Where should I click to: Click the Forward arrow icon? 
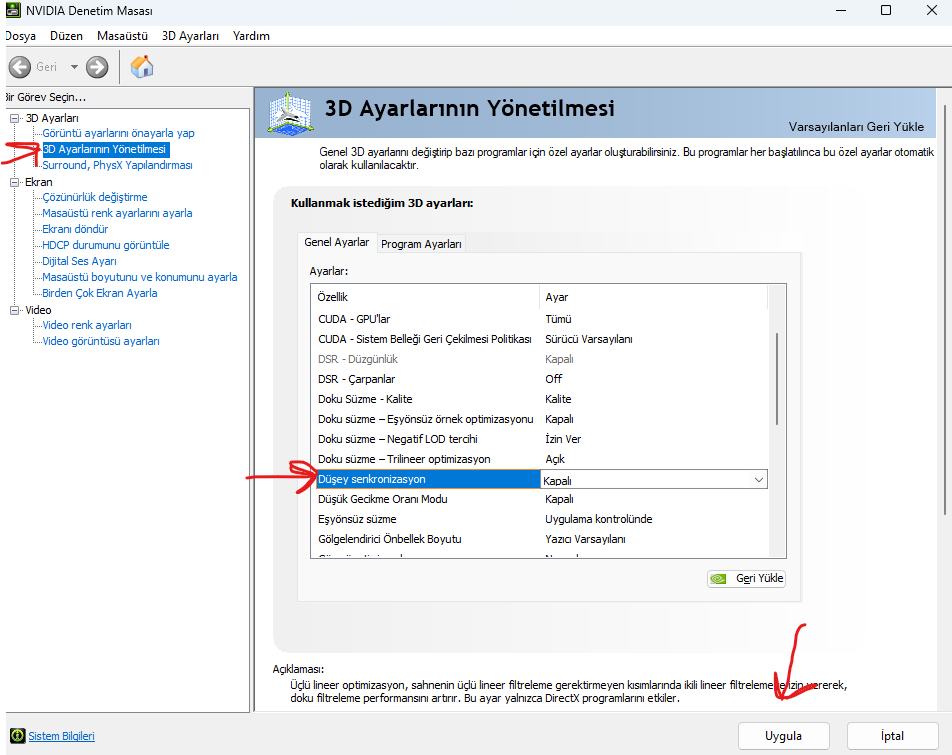pos(97,67)
